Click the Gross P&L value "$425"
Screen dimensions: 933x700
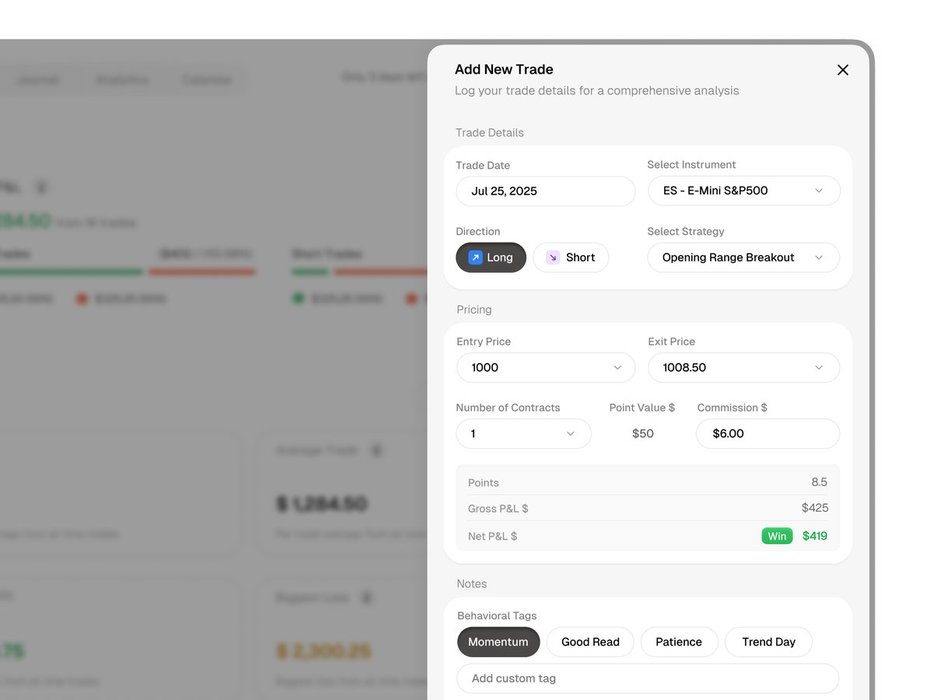(815, 508)
